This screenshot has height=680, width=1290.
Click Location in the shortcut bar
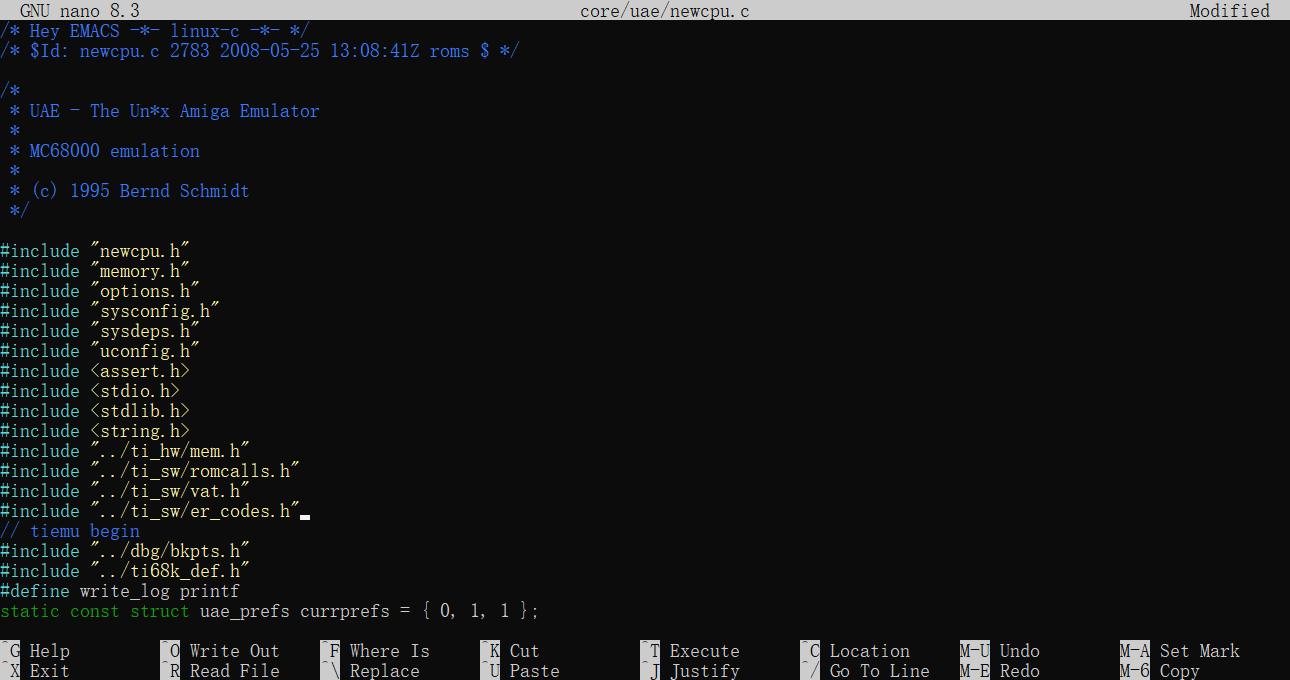point(869,651)
